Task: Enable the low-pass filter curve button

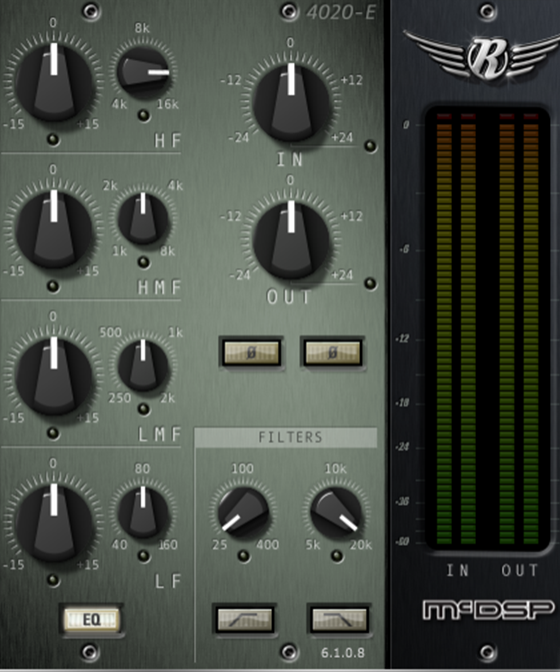Action: [339, 619]
